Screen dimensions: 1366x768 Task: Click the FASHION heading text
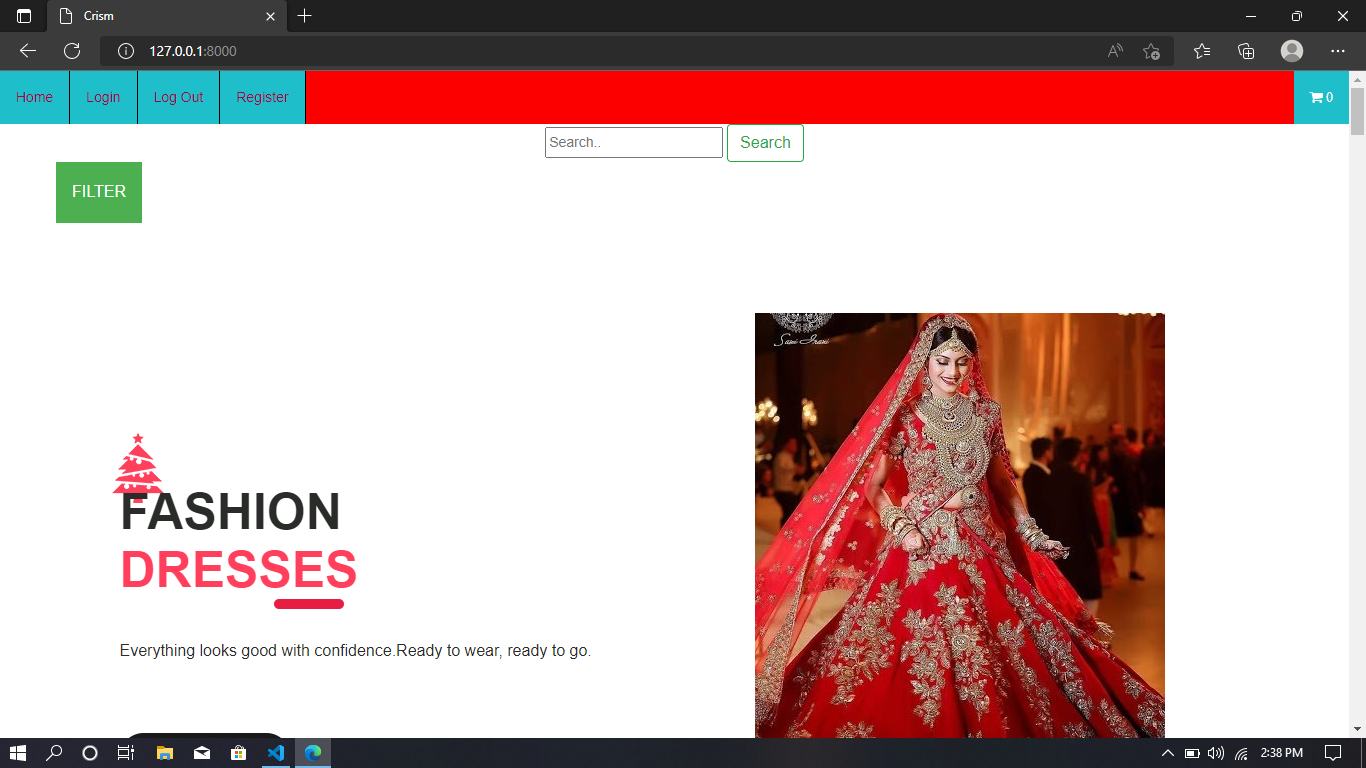pos(230,511)
